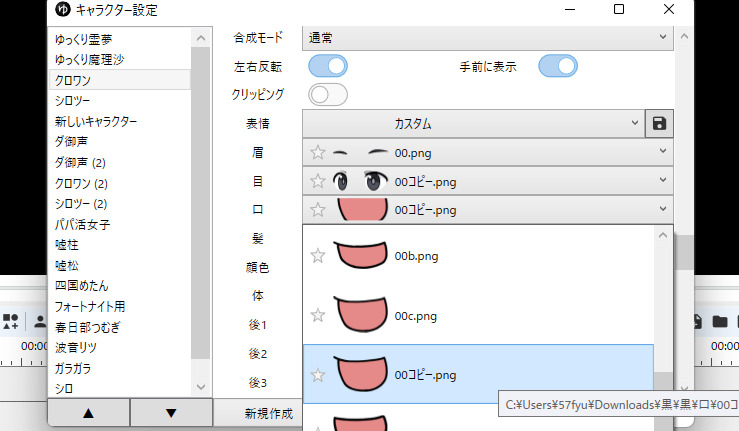Open the 眉 dropdown with 00.png
739x431 pixels.
coord(488,152)
